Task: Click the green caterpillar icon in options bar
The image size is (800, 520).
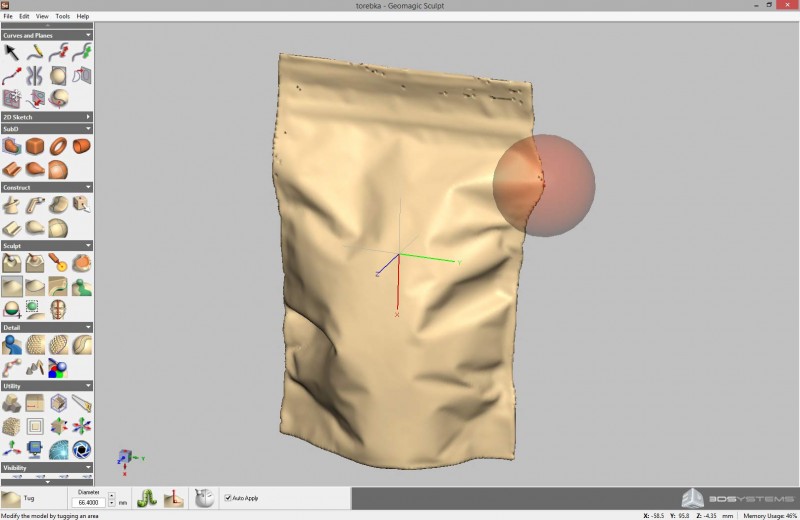Action: click(147, 498)
